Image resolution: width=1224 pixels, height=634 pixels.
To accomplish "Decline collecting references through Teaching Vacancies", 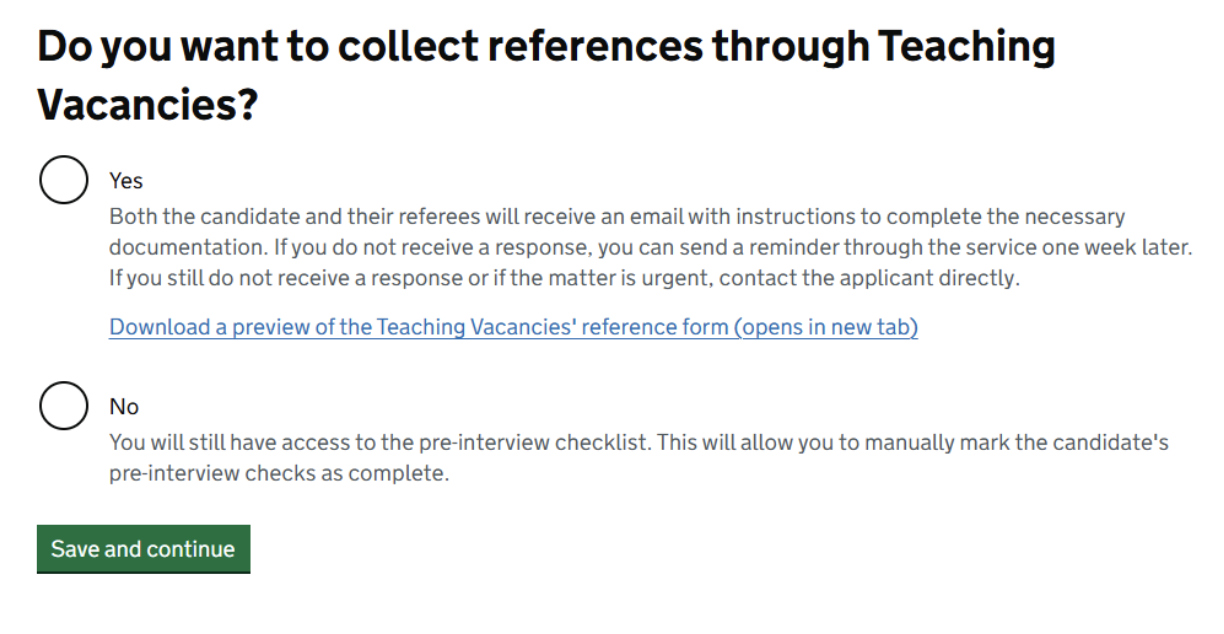I will click(63, 406).
